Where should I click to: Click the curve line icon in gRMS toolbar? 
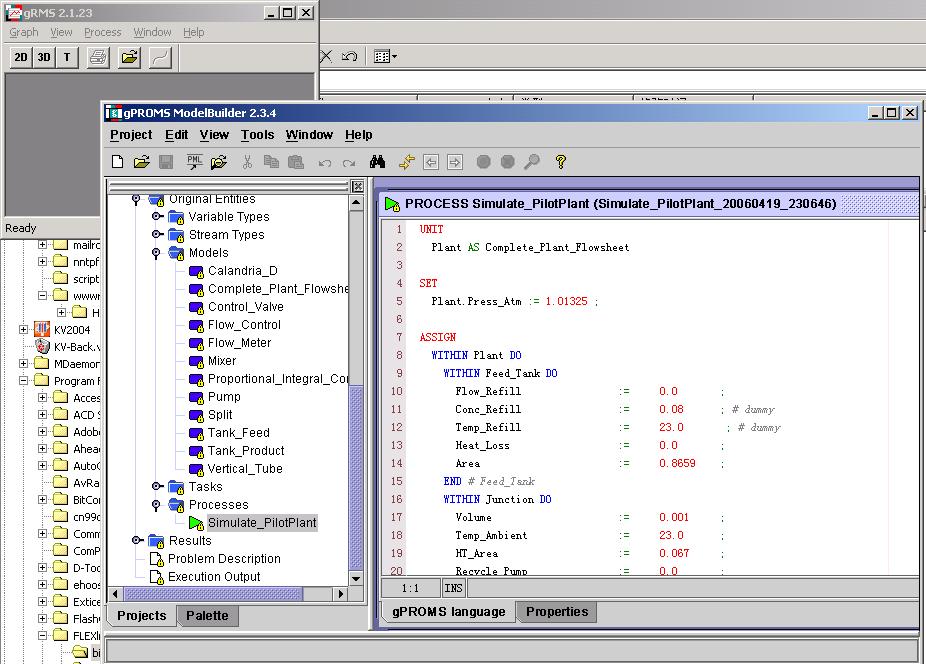click(x=160, y=57)
